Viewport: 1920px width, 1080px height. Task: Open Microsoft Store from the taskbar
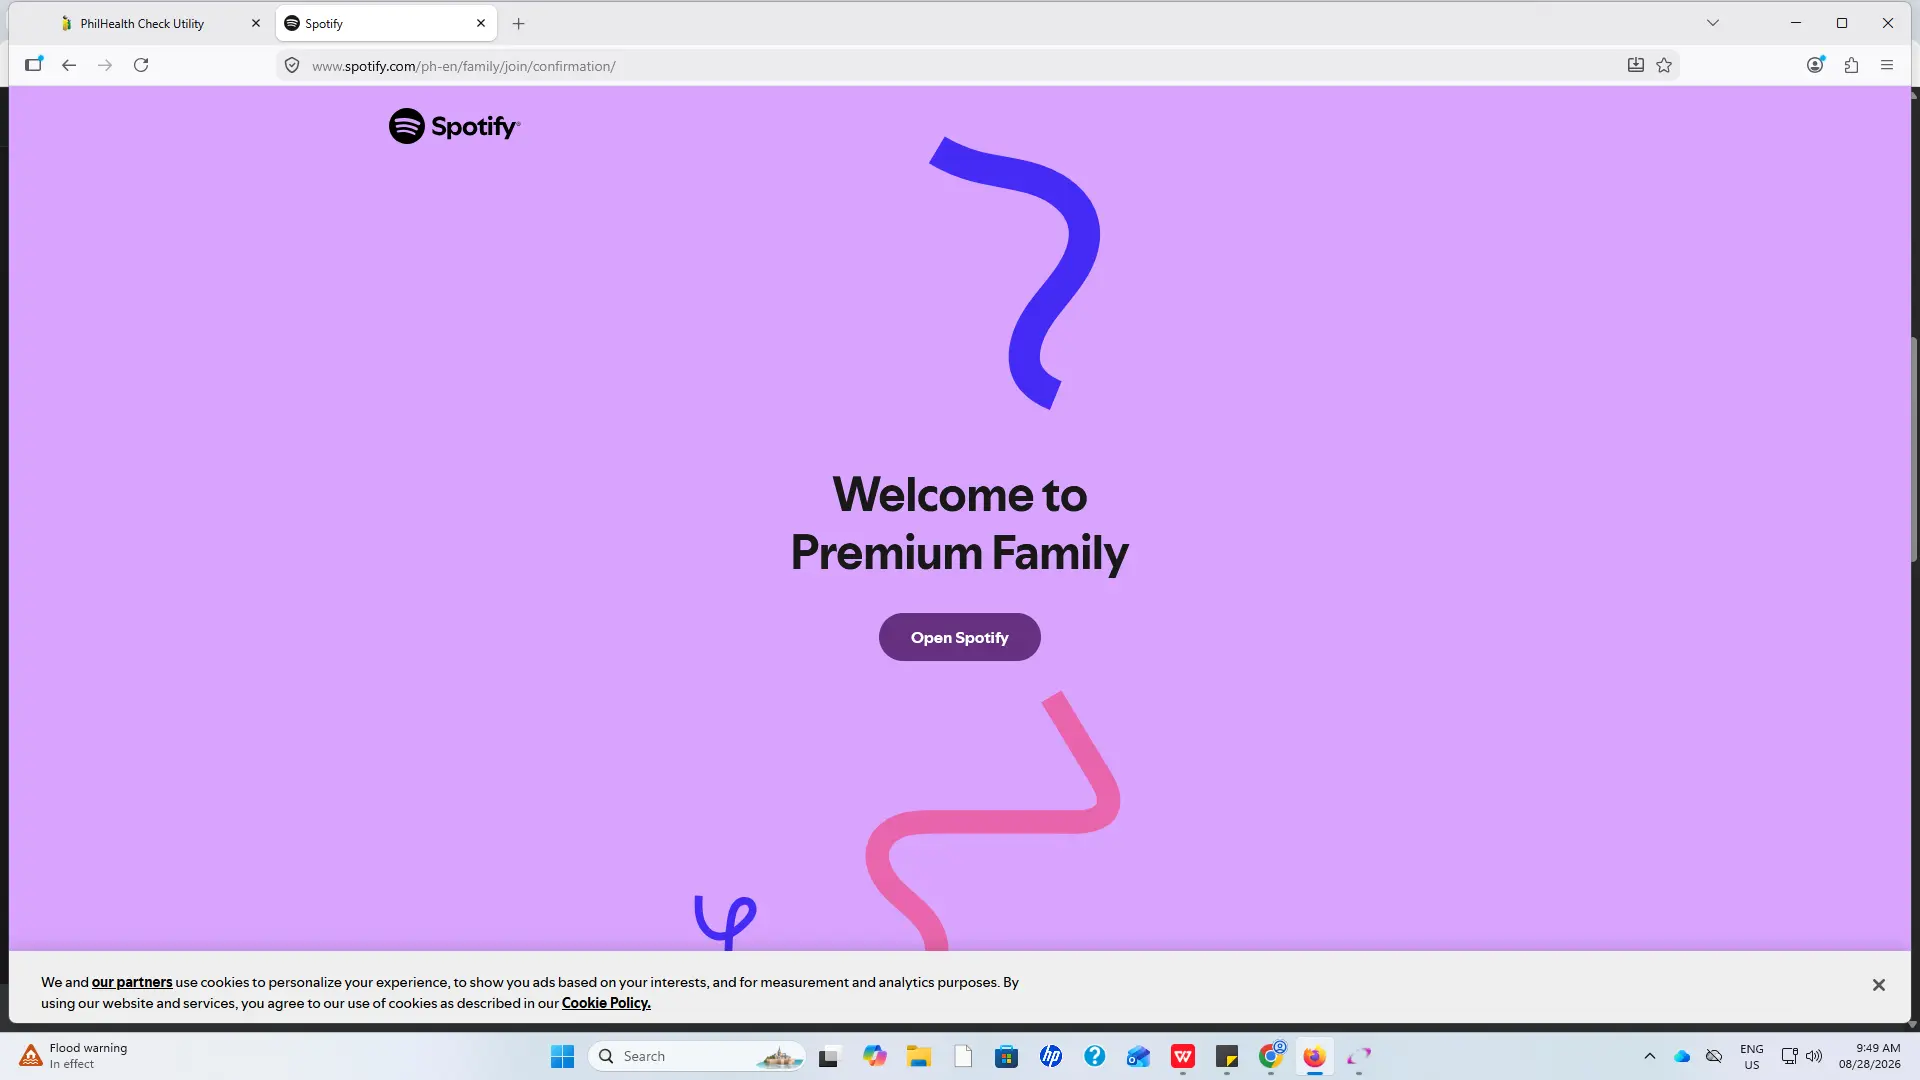point(1007,1056)
